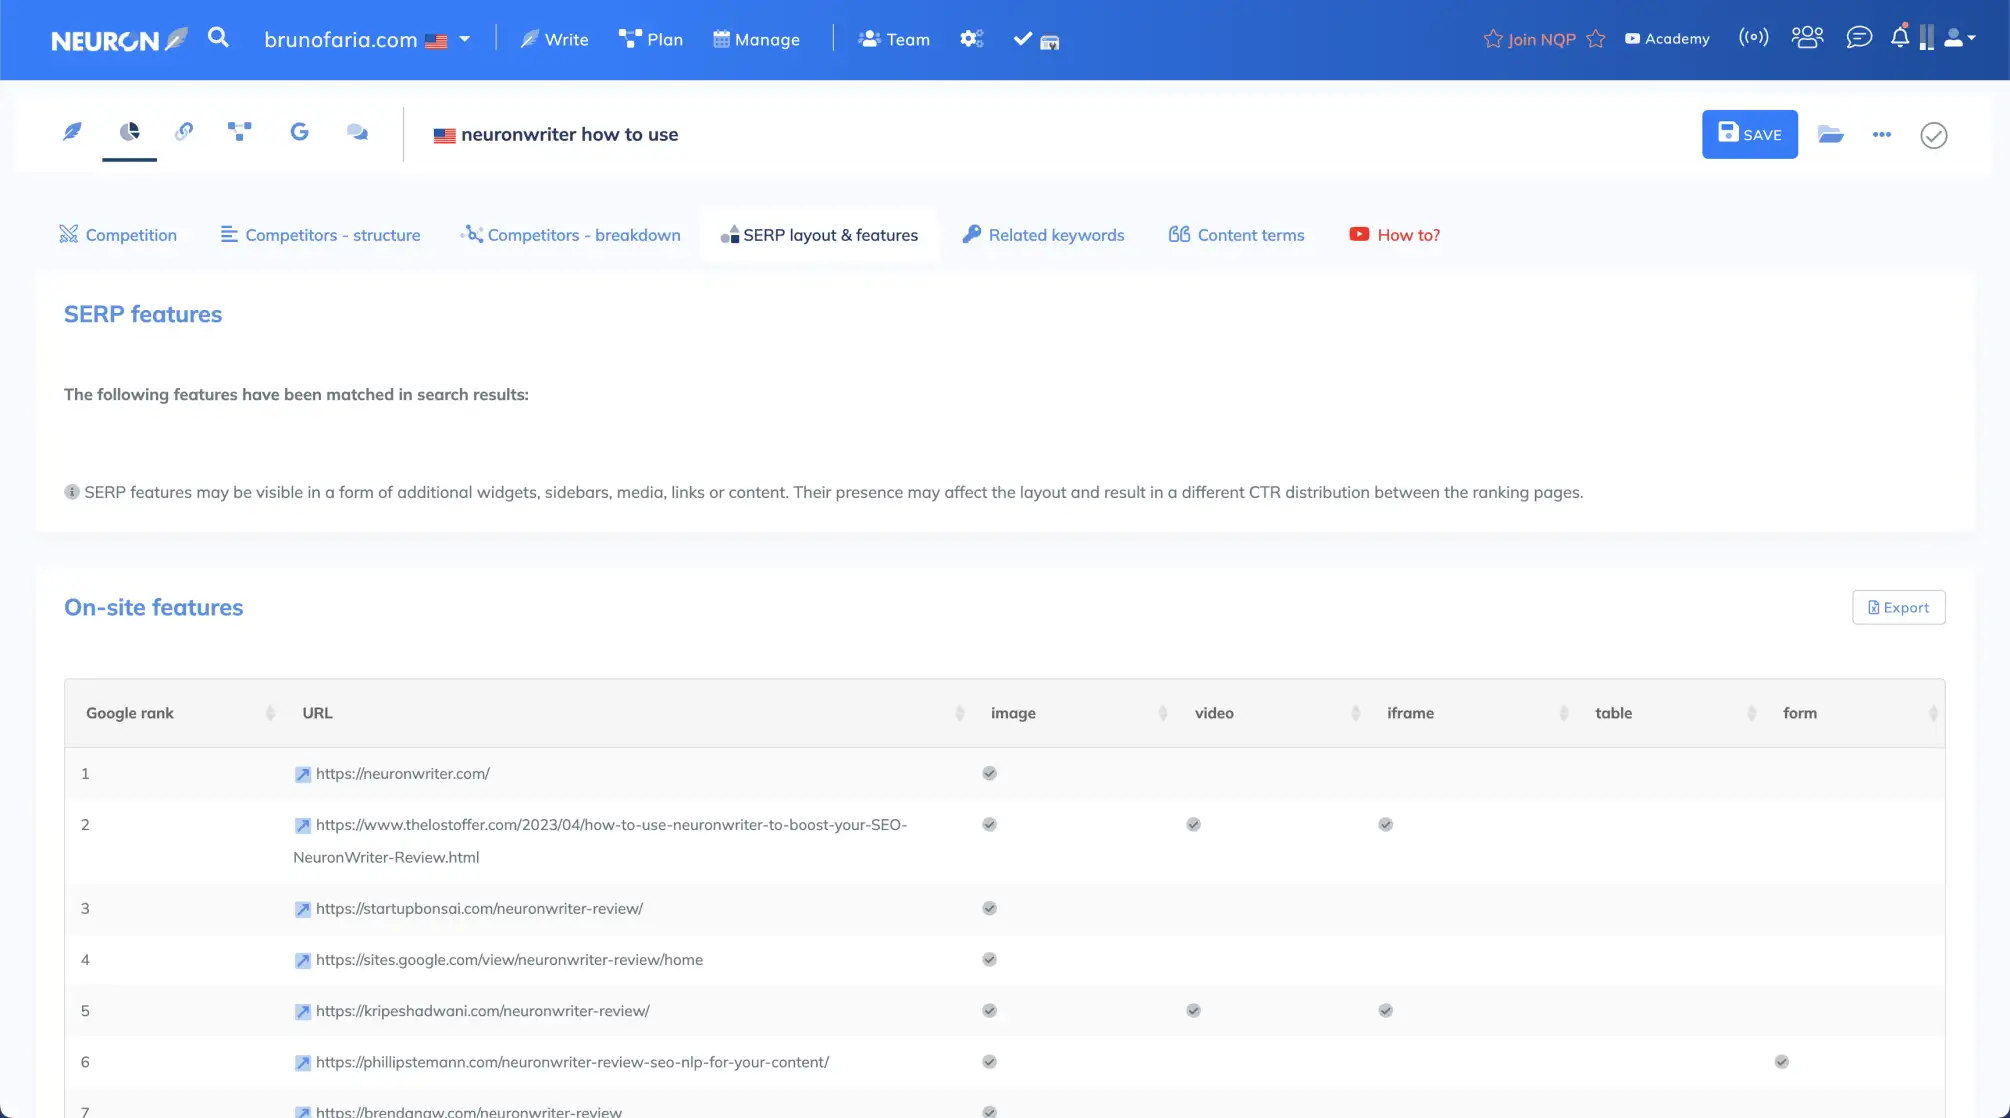
Task: Click the Export button
Action: click(1898, 608)
